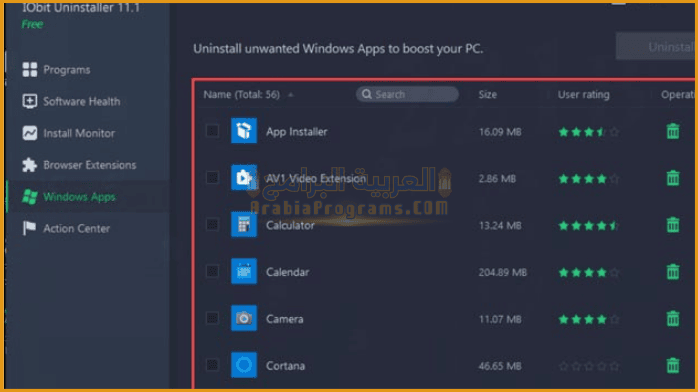Select the Camera row name text
Viewport: 698px width, 392px height.
coord(284,319)
